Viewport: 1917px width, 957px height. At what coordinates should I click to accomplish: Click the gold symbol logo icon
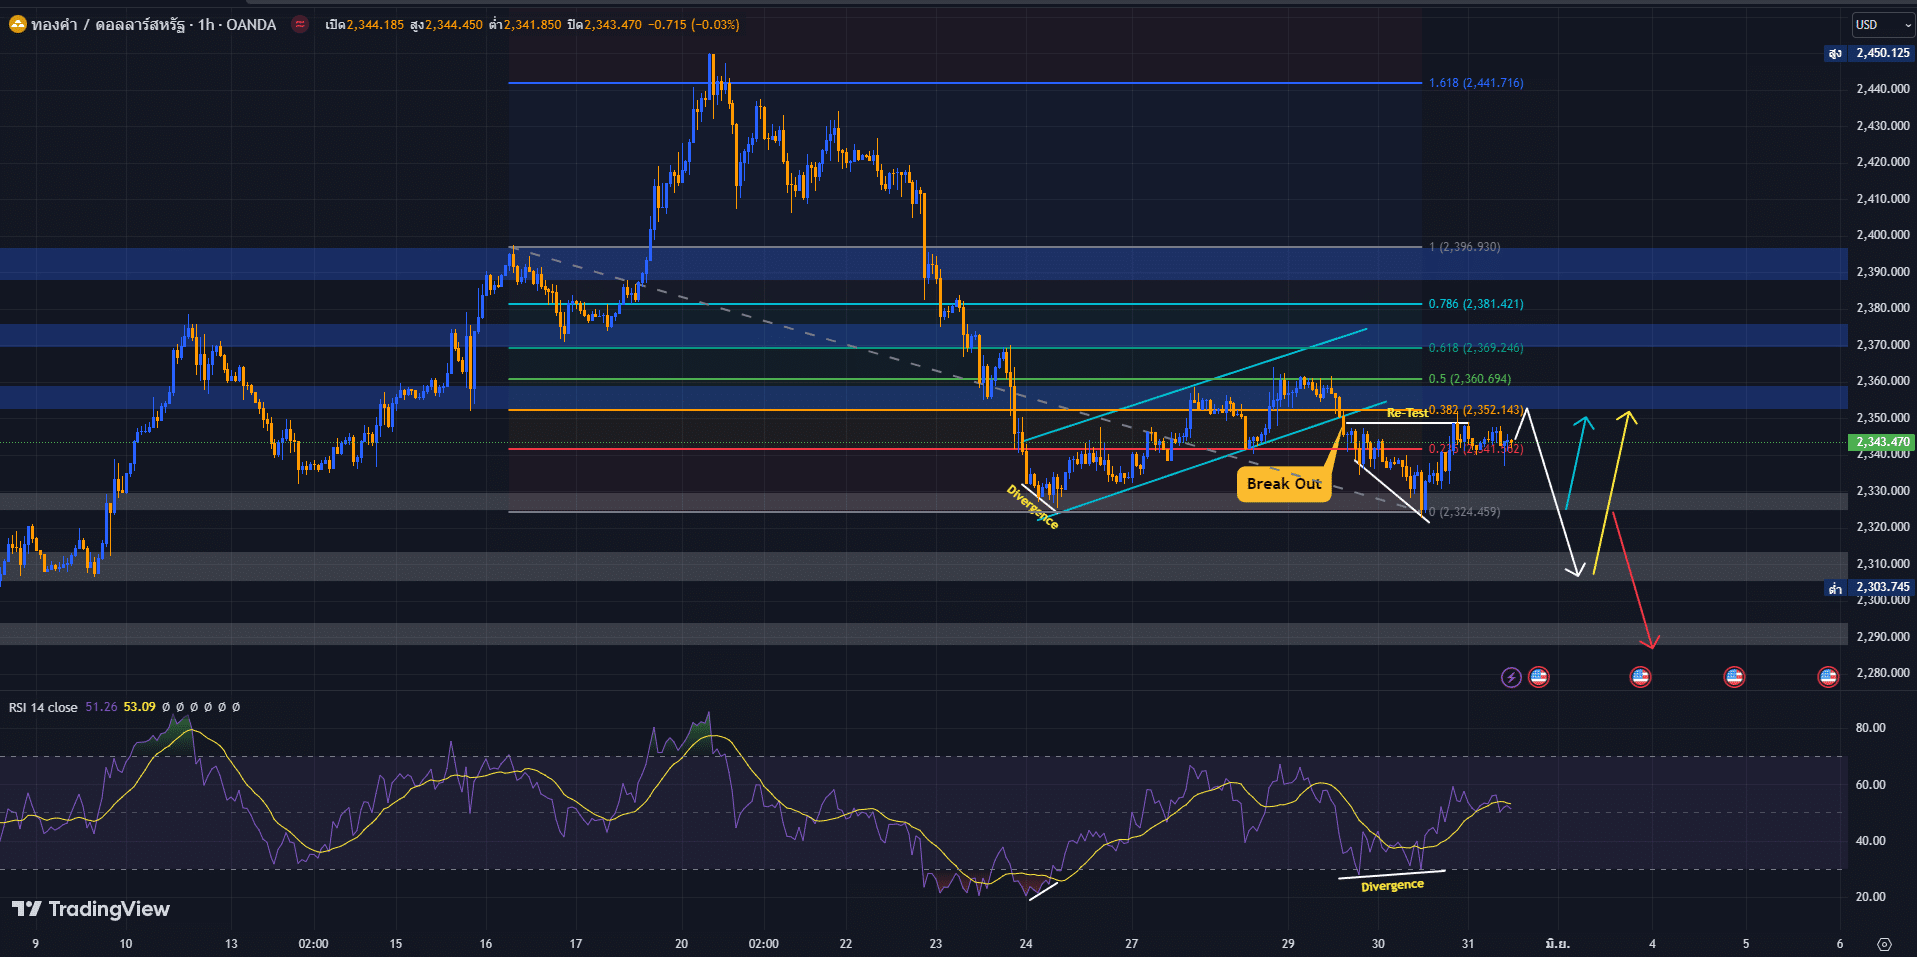tap(17, 24)
